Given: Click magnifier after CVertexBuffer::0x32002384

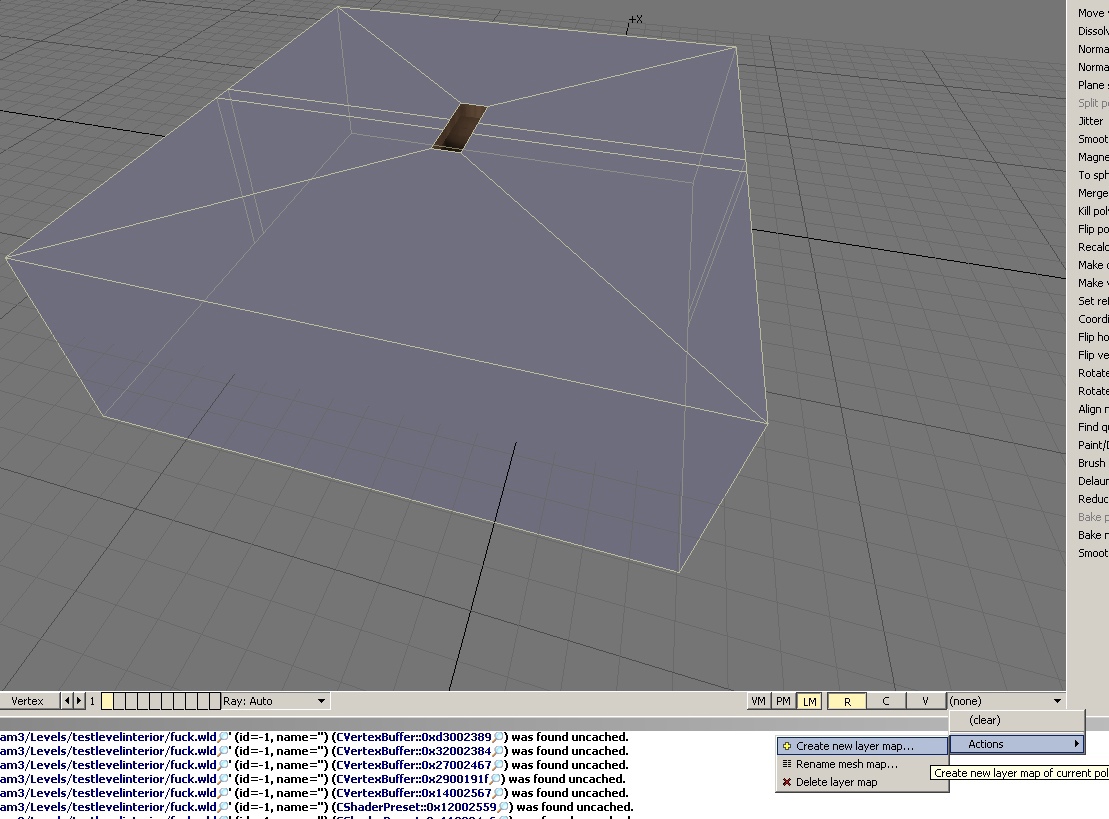Looking at the screenshot, I should click(498, 751).
